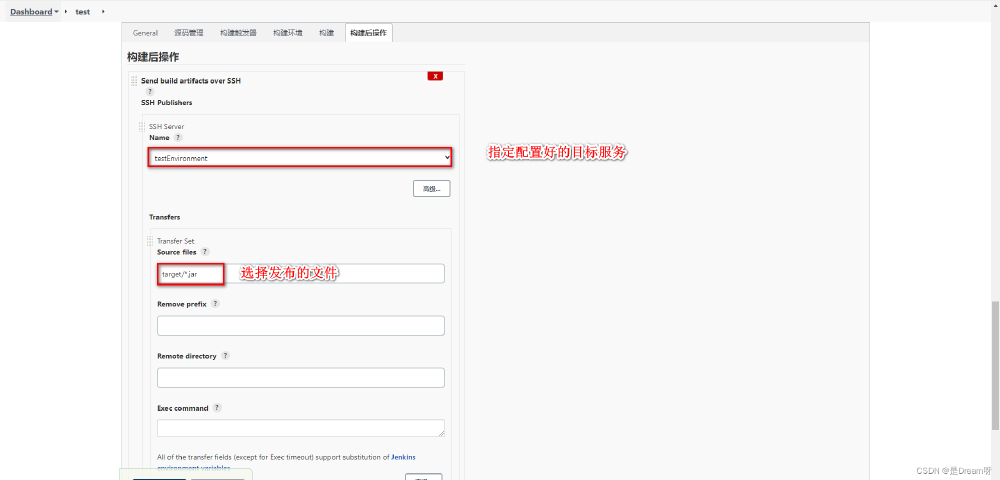
Task: Switch to the General tab
Action: tap(145, 33)
